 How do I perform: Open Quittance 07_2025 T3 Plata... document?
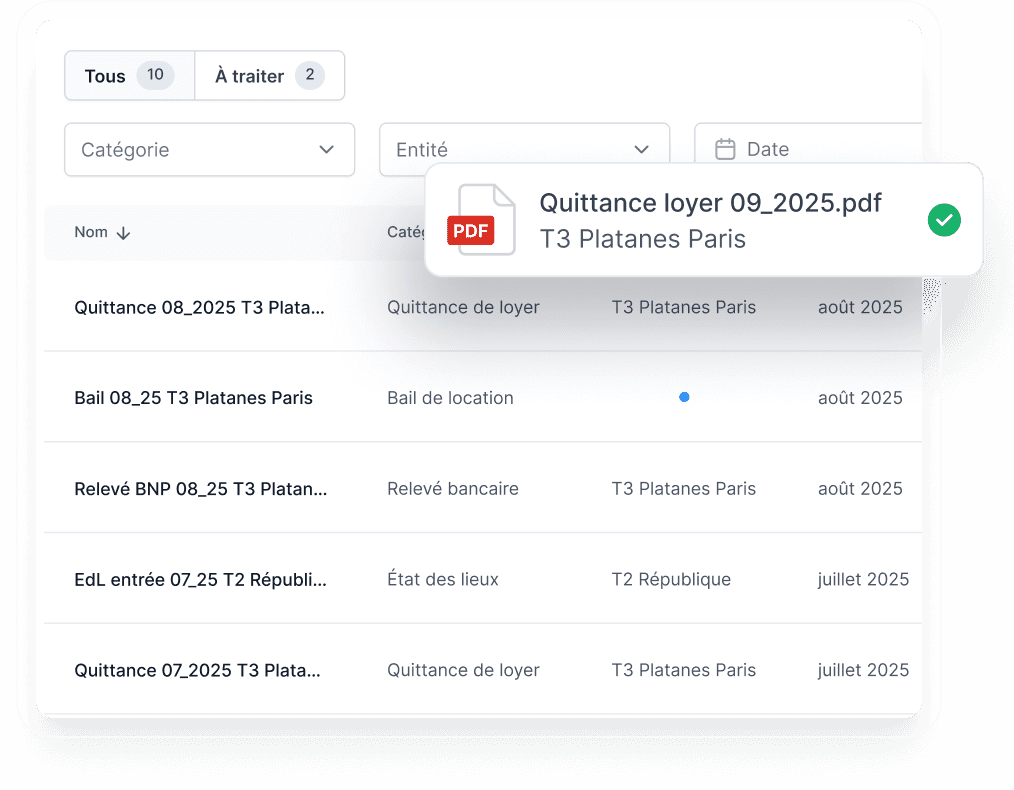197,670
